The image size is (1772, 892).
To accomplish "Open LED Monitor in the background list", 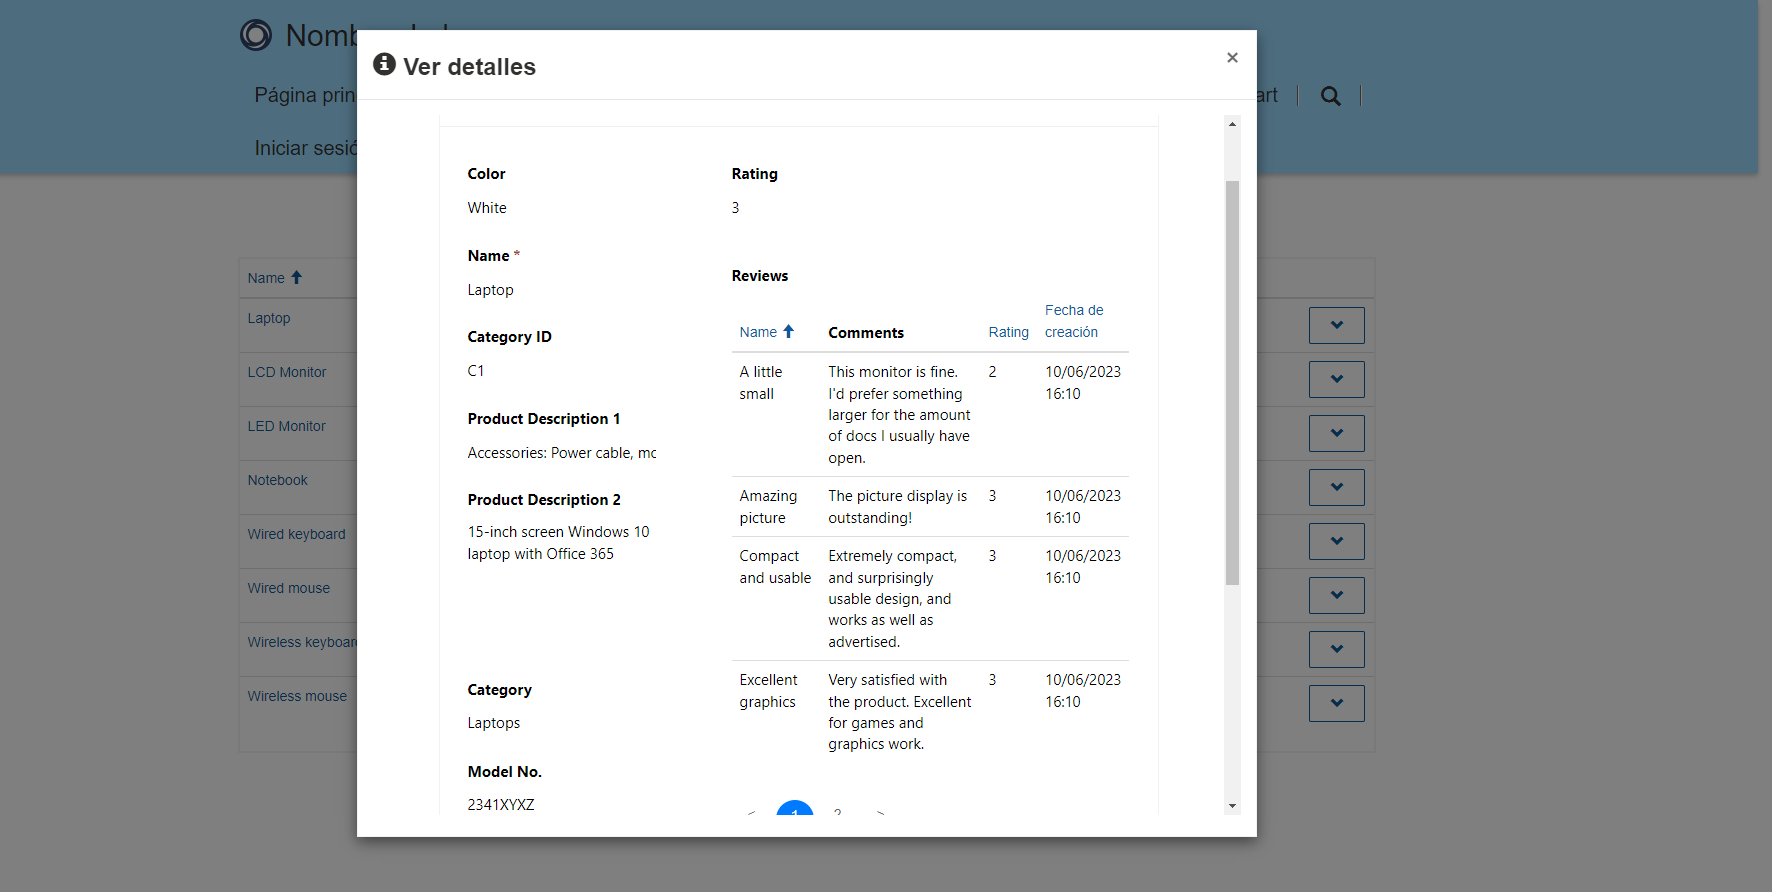I will click(x=287, y=426).
